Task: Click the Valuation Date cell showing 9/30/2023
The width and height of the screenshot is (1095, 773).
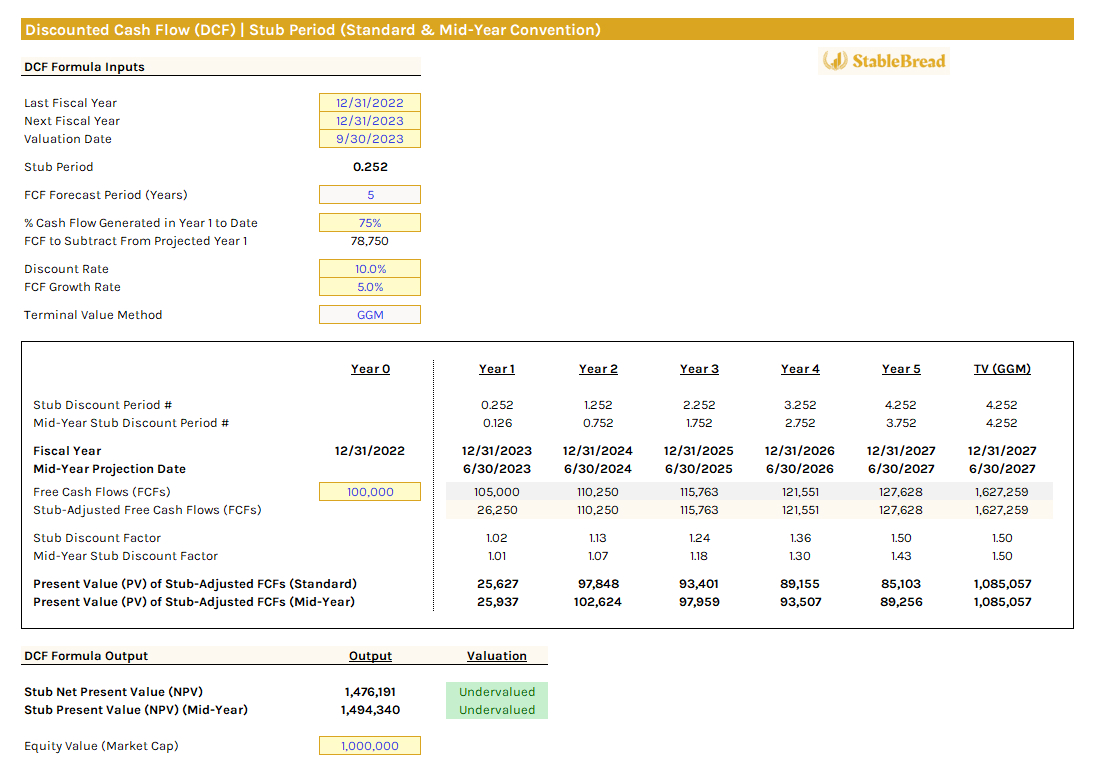Action: (x=370, y=139)
